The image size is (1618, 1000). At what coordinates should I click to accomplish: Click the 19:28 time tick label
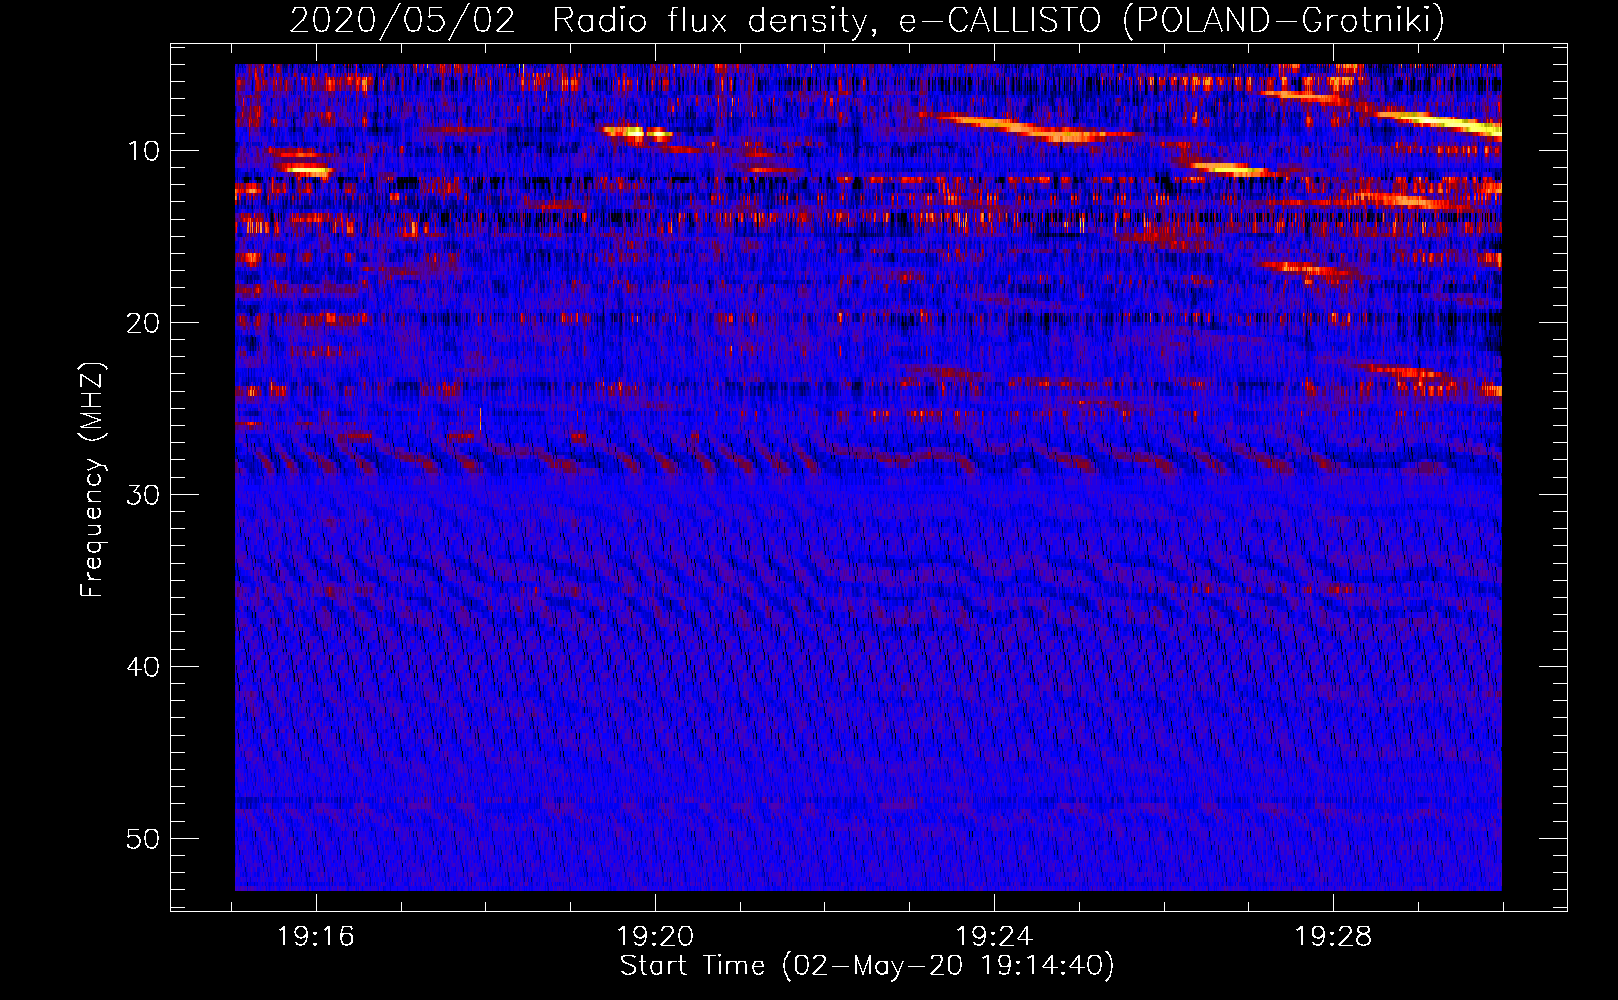coord(1333,937)
